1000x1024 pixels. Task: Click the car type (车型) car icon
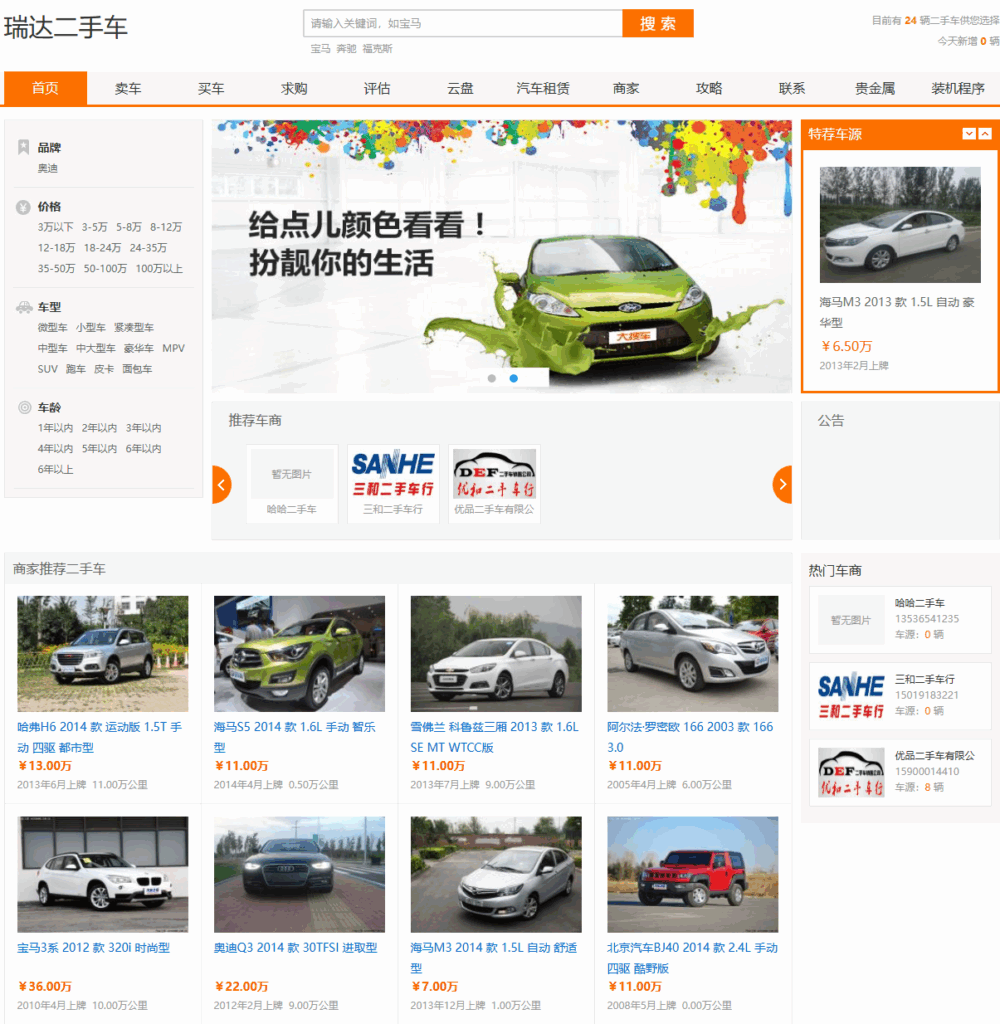pyautogui.click(x=23, y=307)
